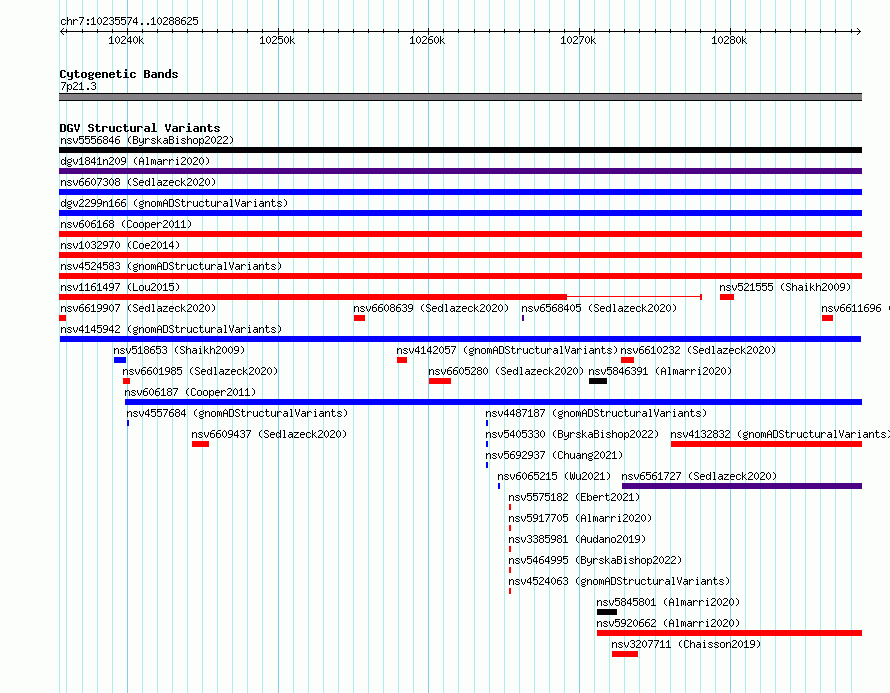Click the purple dgv1841n209 variant bar
This screenshot has height=693, width=890.
coord(460,171)
